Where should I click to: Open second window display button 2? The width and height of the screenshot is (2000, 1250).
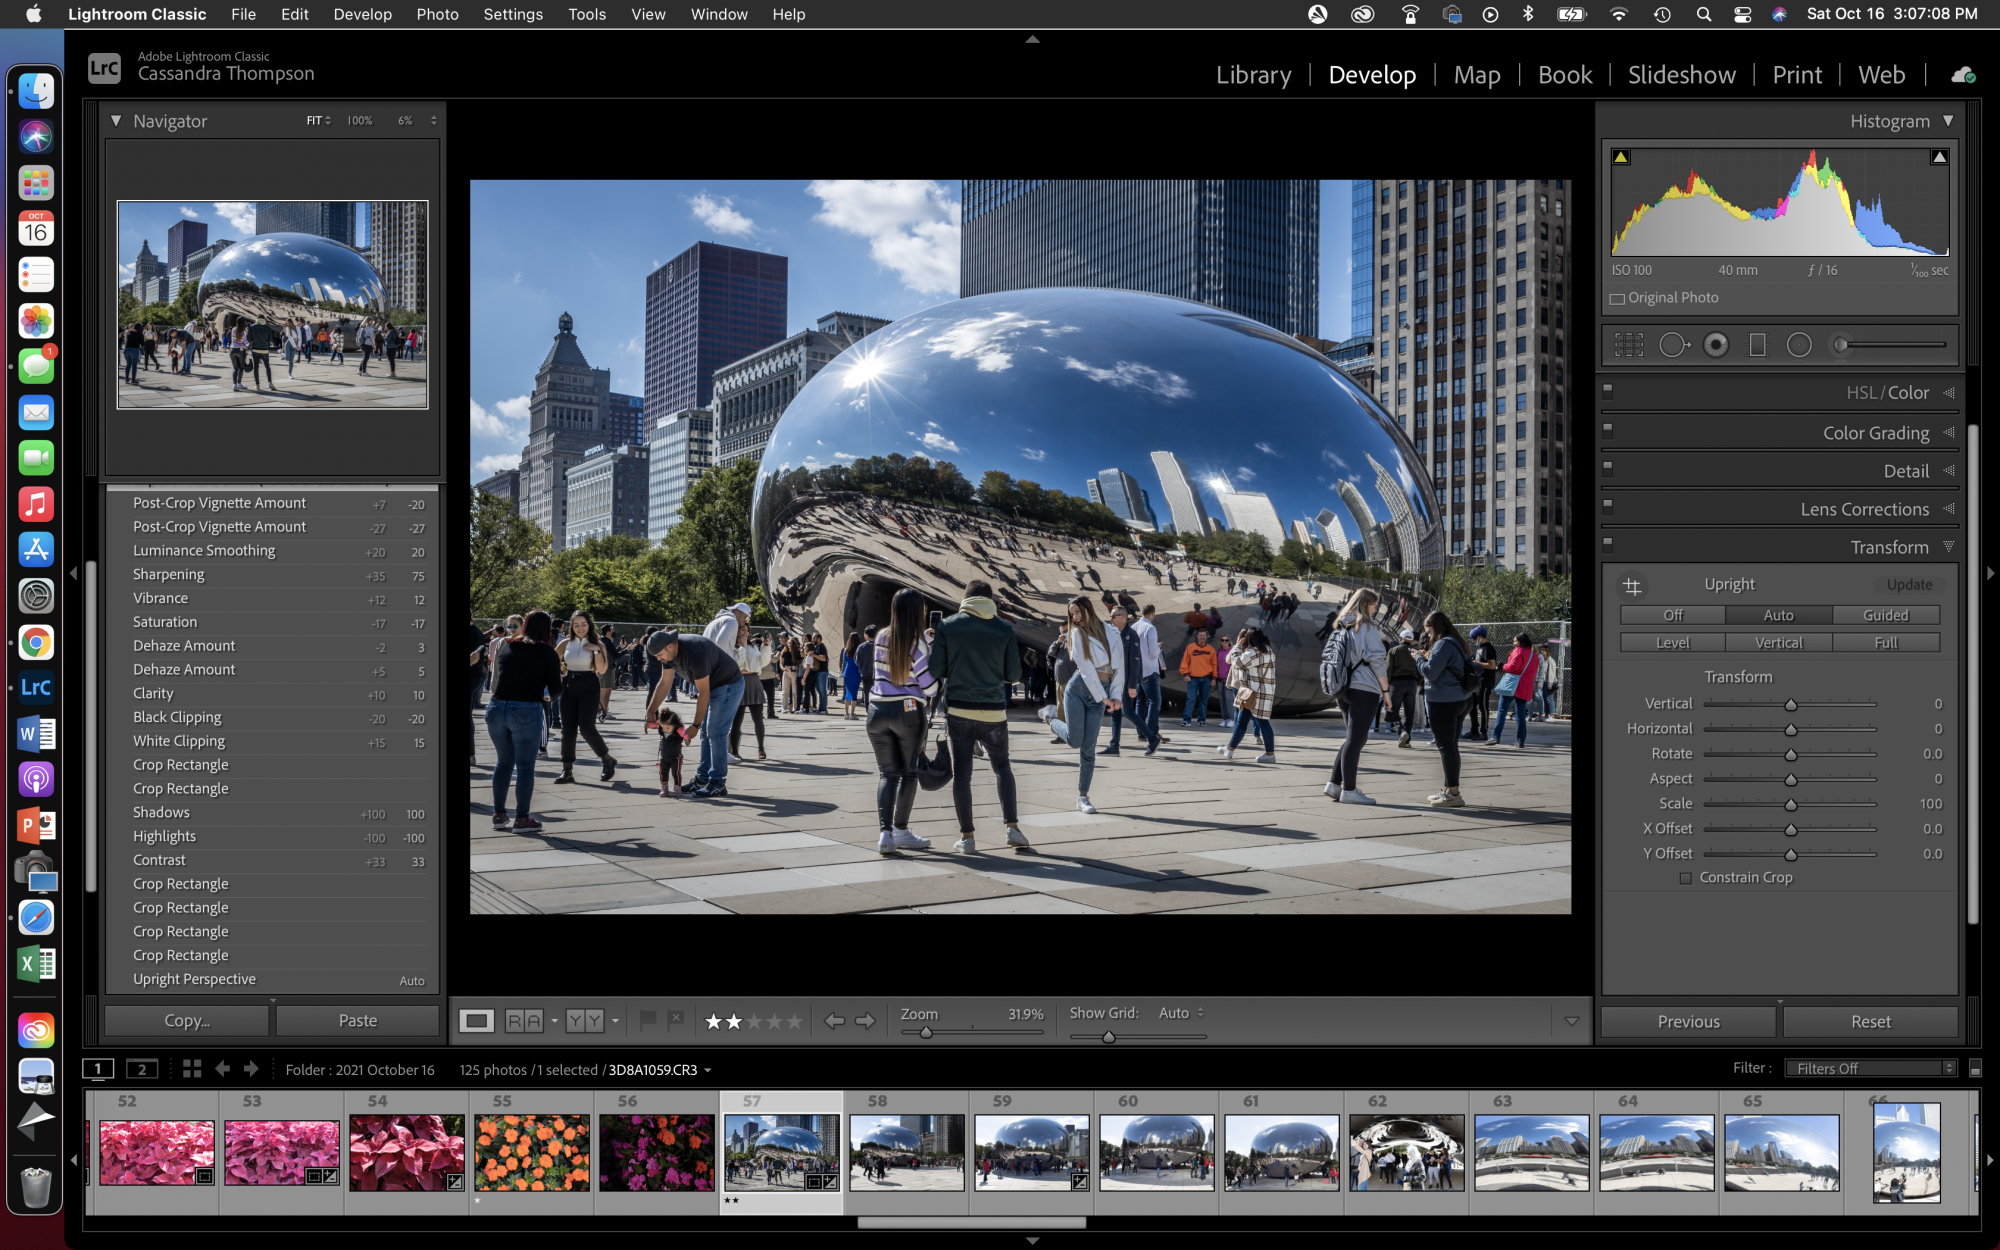pyautogui.click(x=142, y=1069)
